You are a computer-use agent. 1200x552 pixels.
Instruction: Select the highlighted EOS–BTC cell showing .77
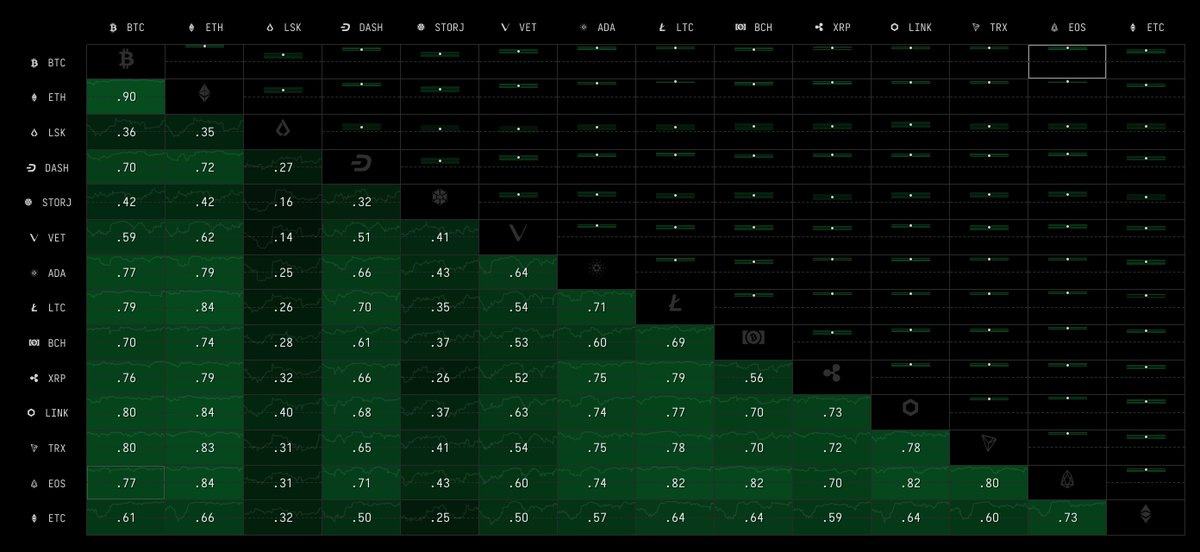point(126,483)
